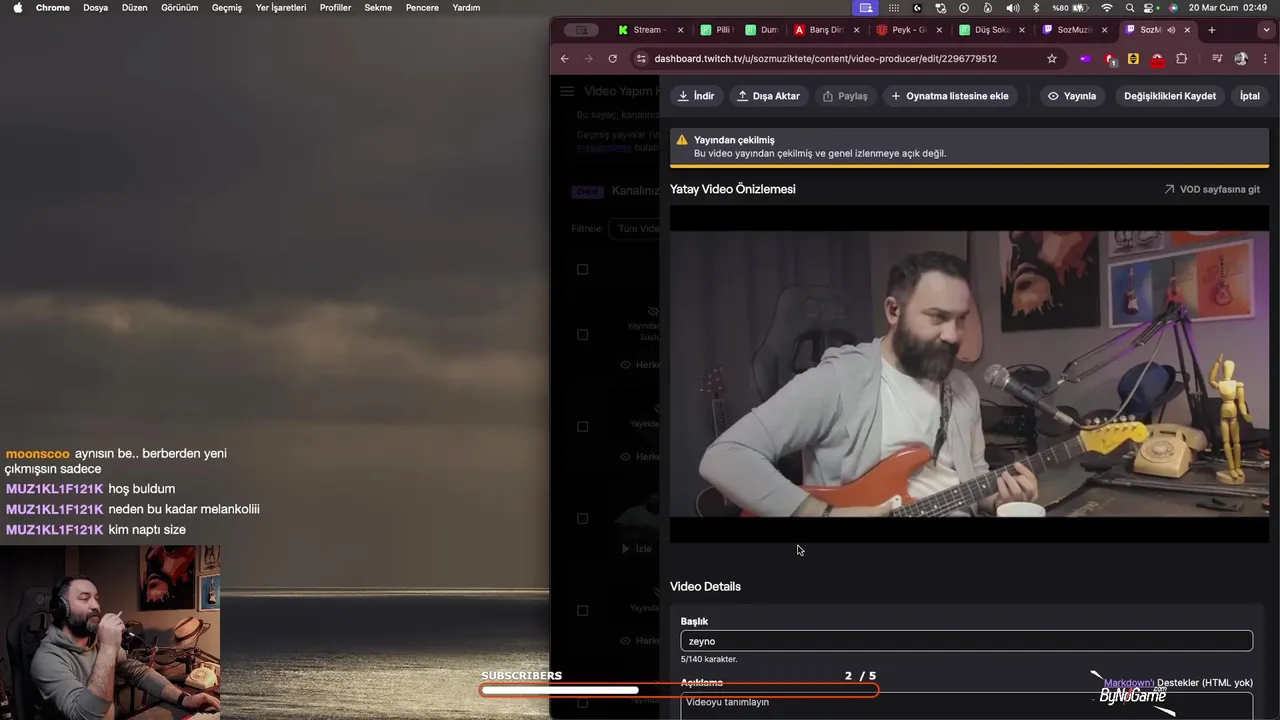Open Spotlight search in menu bar
The width and height of the screenshot is (1280, 720).
click(x=1131, y=8)
